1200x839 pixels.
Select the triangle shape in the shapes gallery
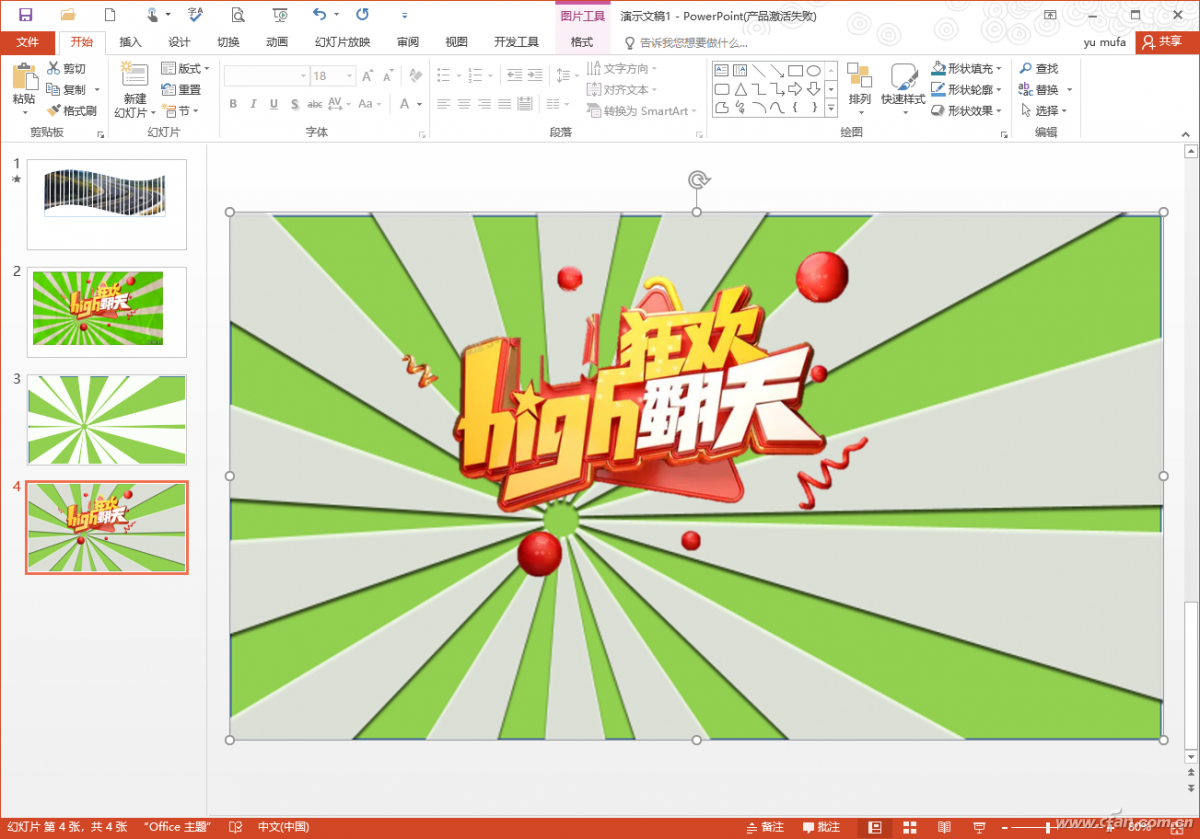[x=739, y=88]
